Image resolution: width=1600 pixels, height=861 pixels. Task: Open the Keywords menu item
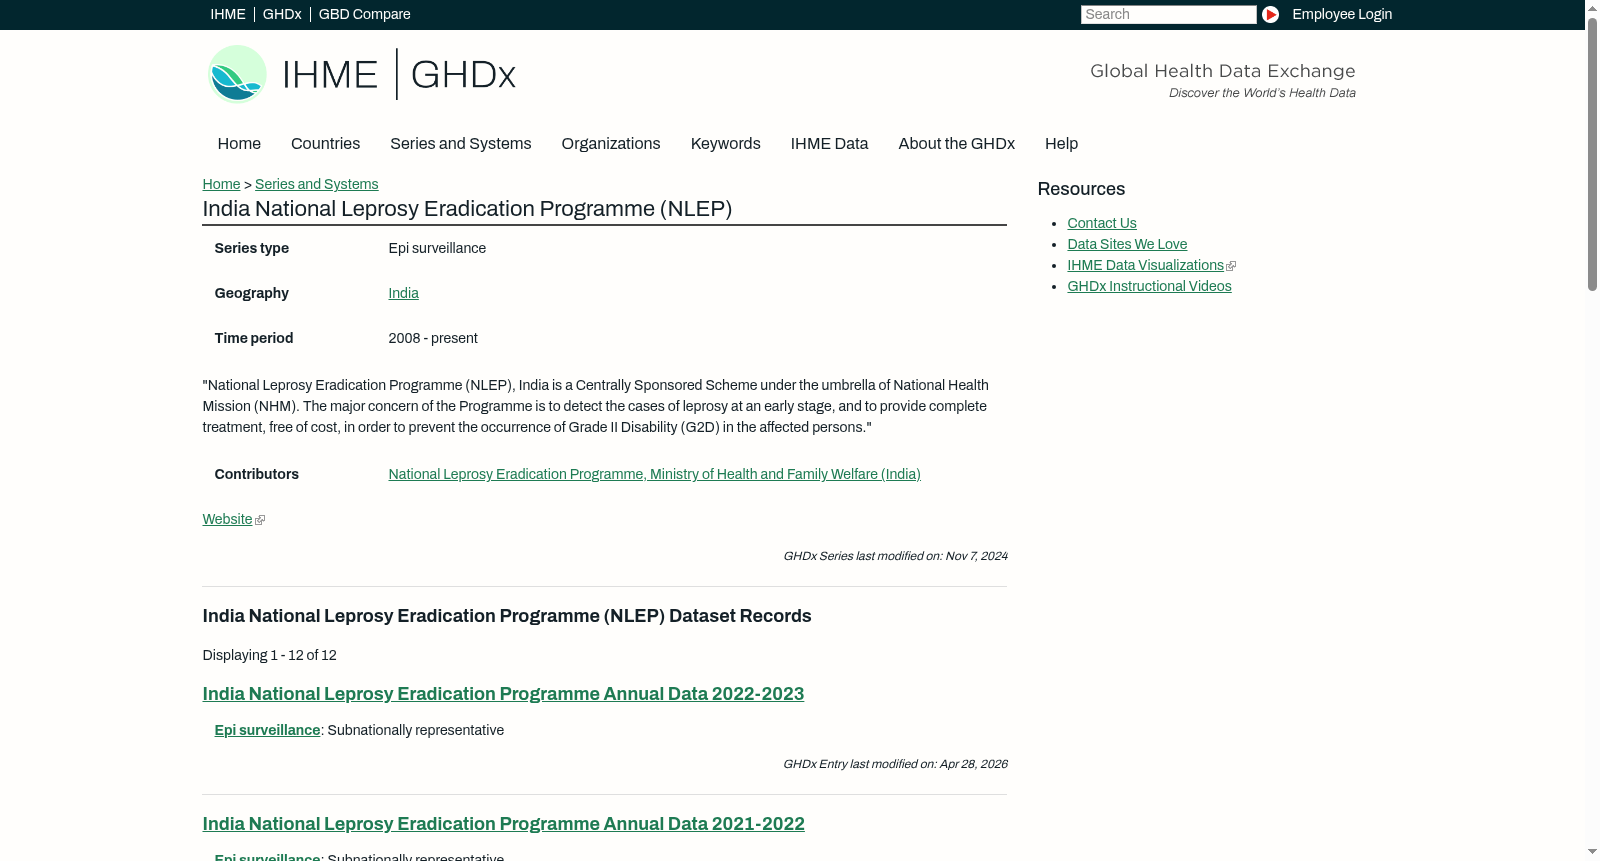[x=725, y=144]
